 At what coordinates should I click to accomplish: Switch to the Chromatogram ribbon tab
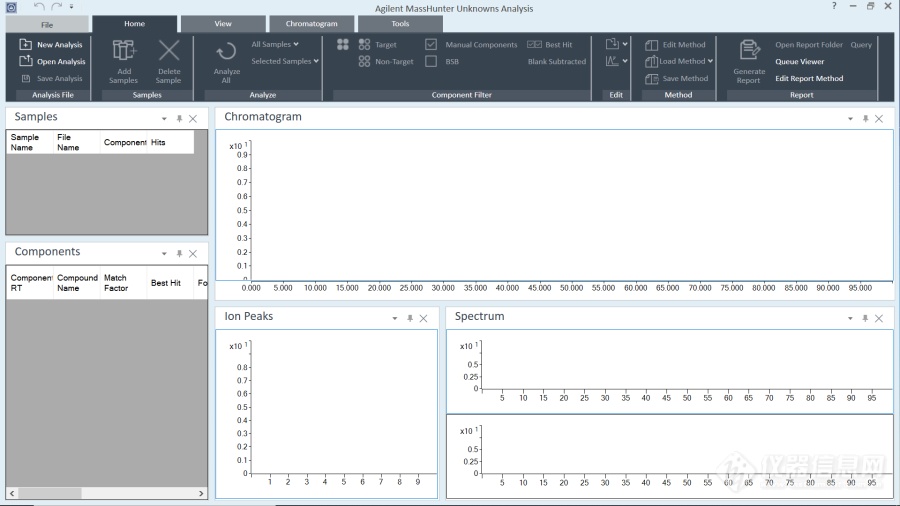pos(312,24)
